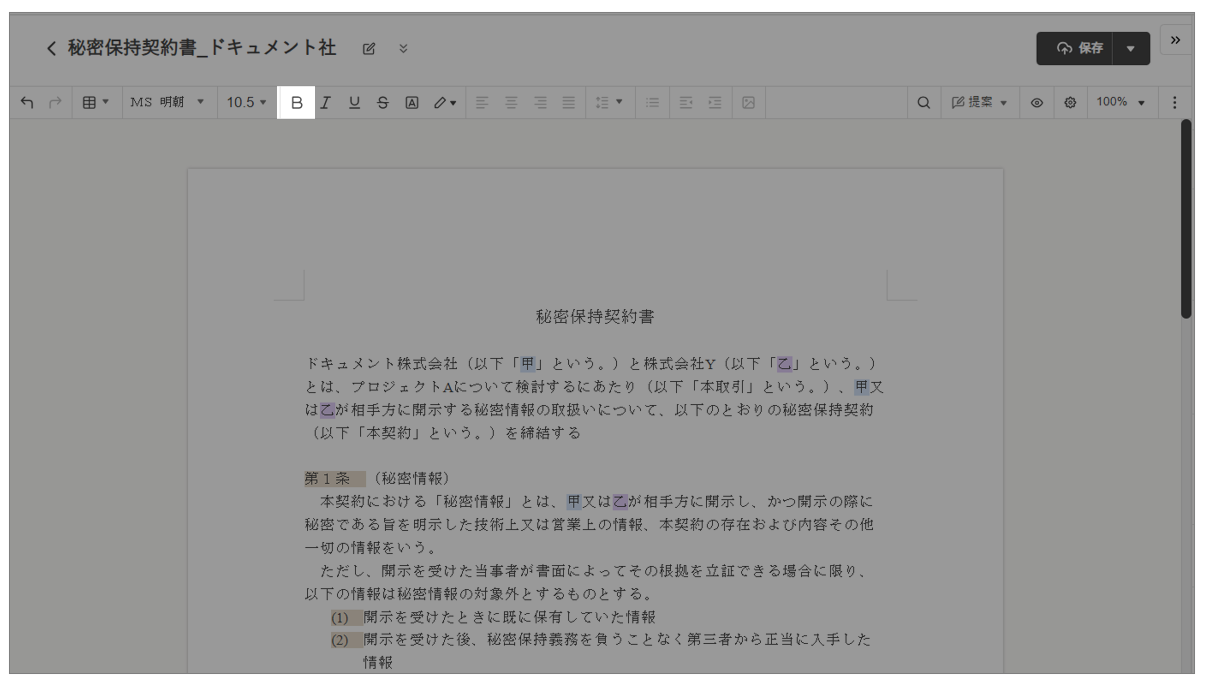Toggle underline text formatting
This screenshot has height=681, width=1205.
(x=354, y=102)
